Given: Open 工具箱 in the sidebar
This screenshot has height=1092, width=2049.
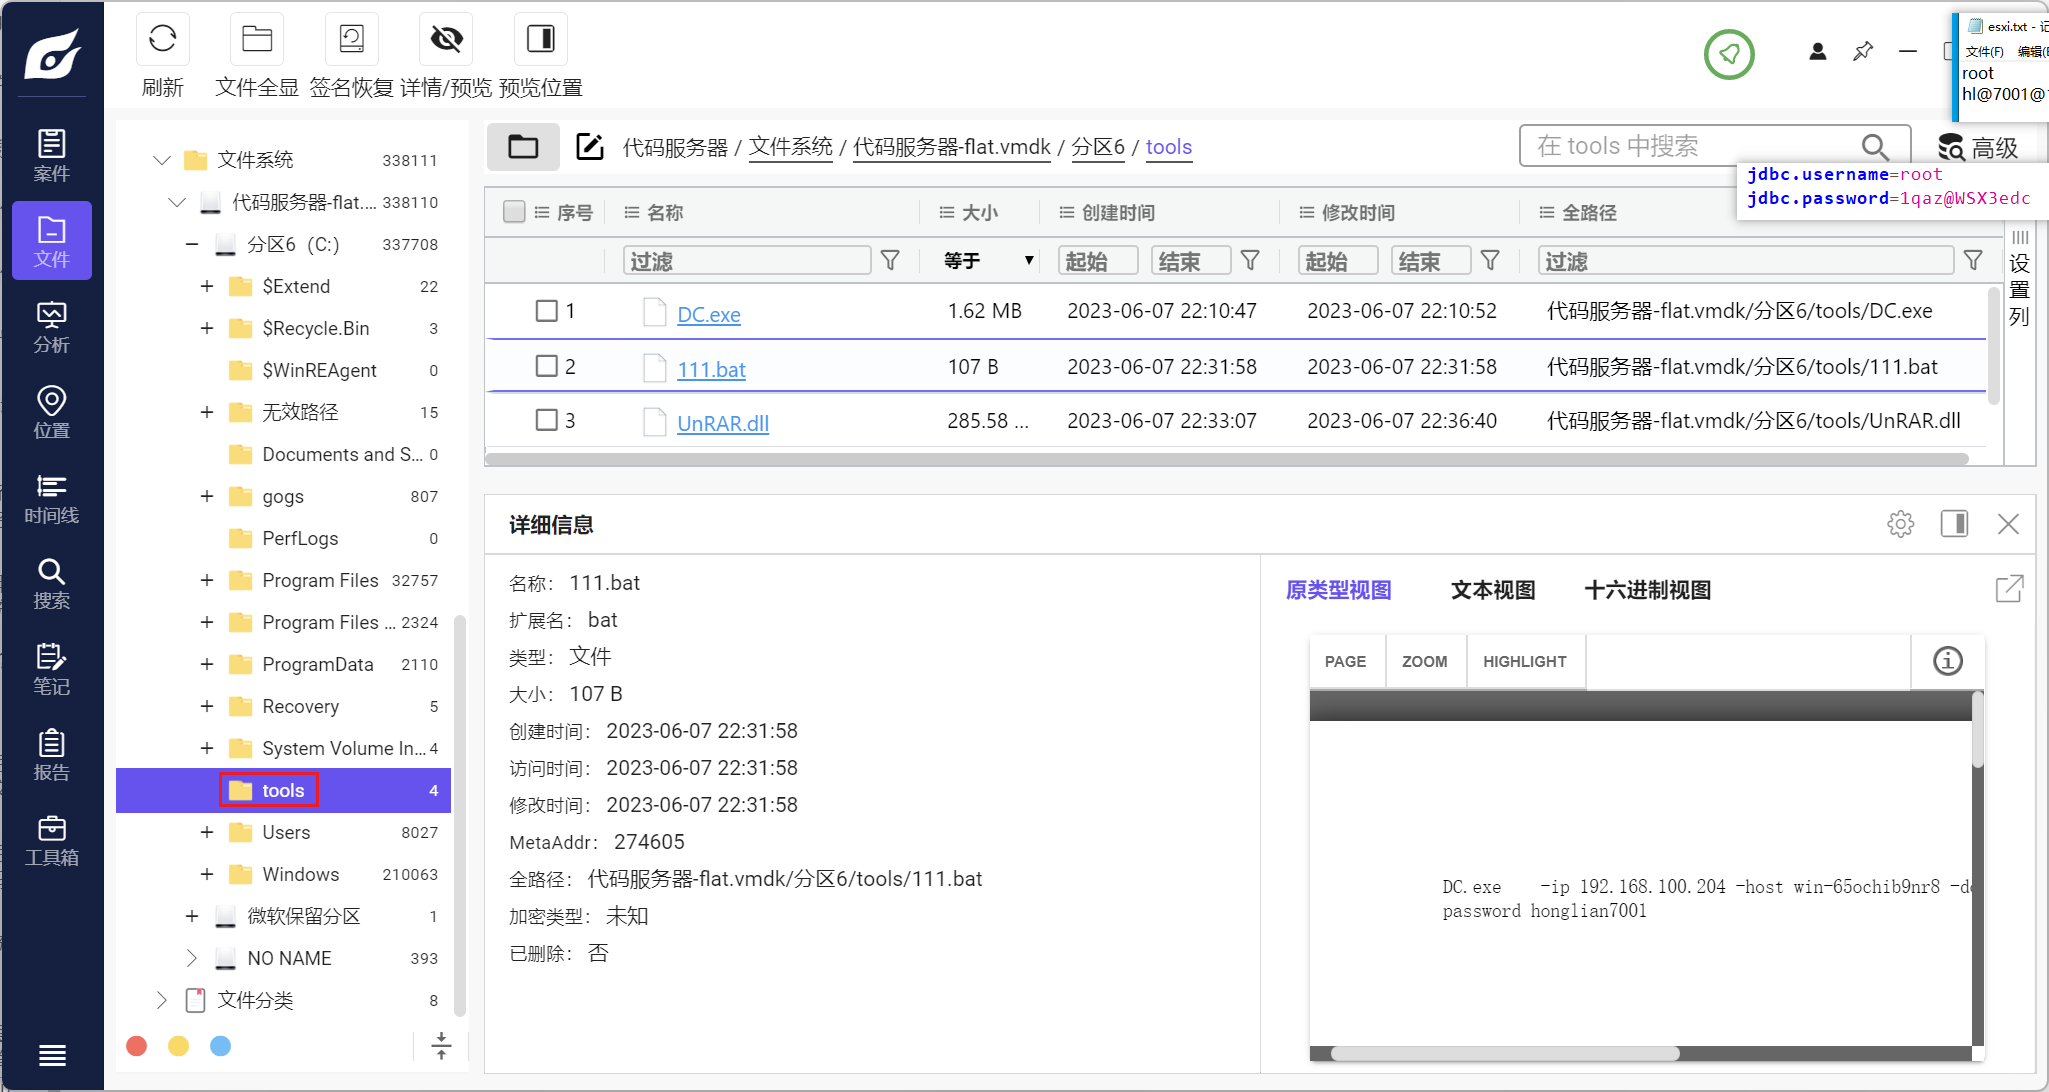Looking at the screenshot, I should 52,840.
